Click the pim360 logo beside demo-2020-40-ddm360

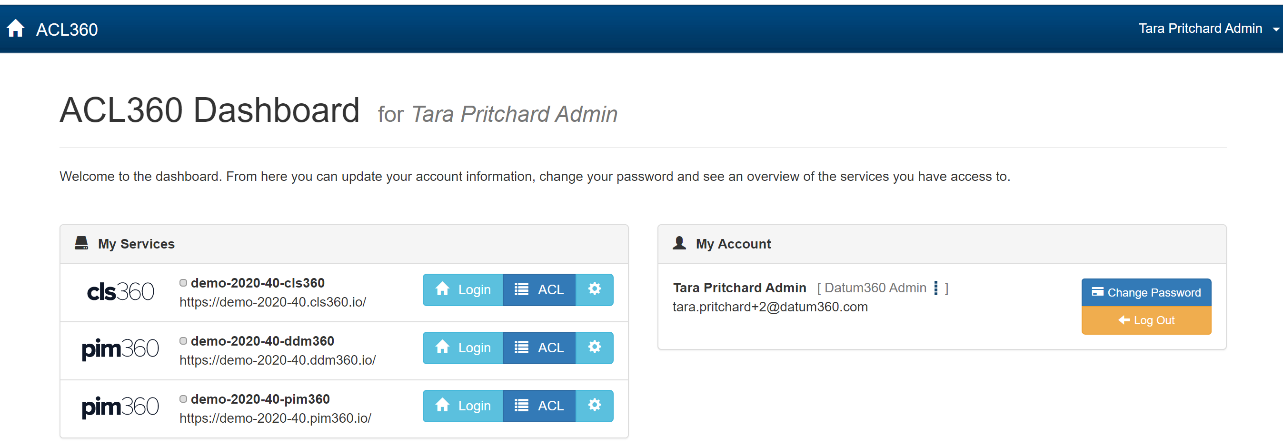click(x=120, y=349)
